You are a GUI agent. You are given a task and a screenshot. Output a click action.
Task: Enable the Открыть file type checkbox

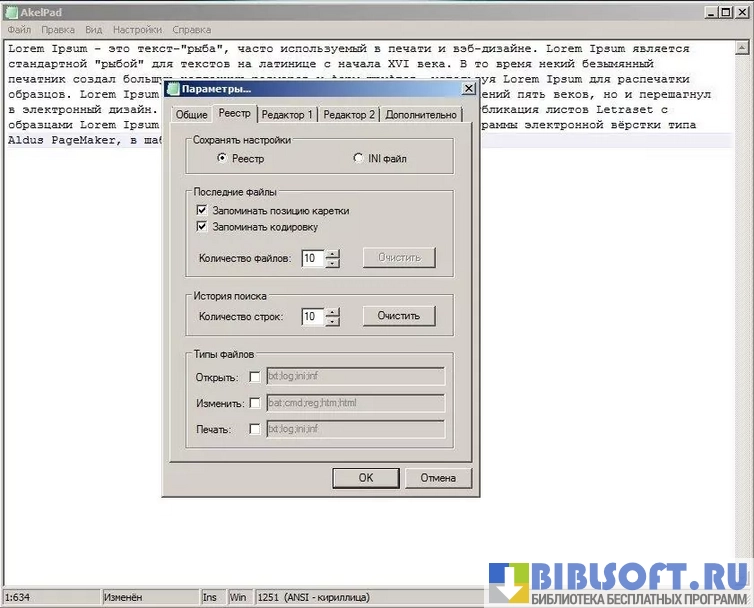[x=255, y=377]
